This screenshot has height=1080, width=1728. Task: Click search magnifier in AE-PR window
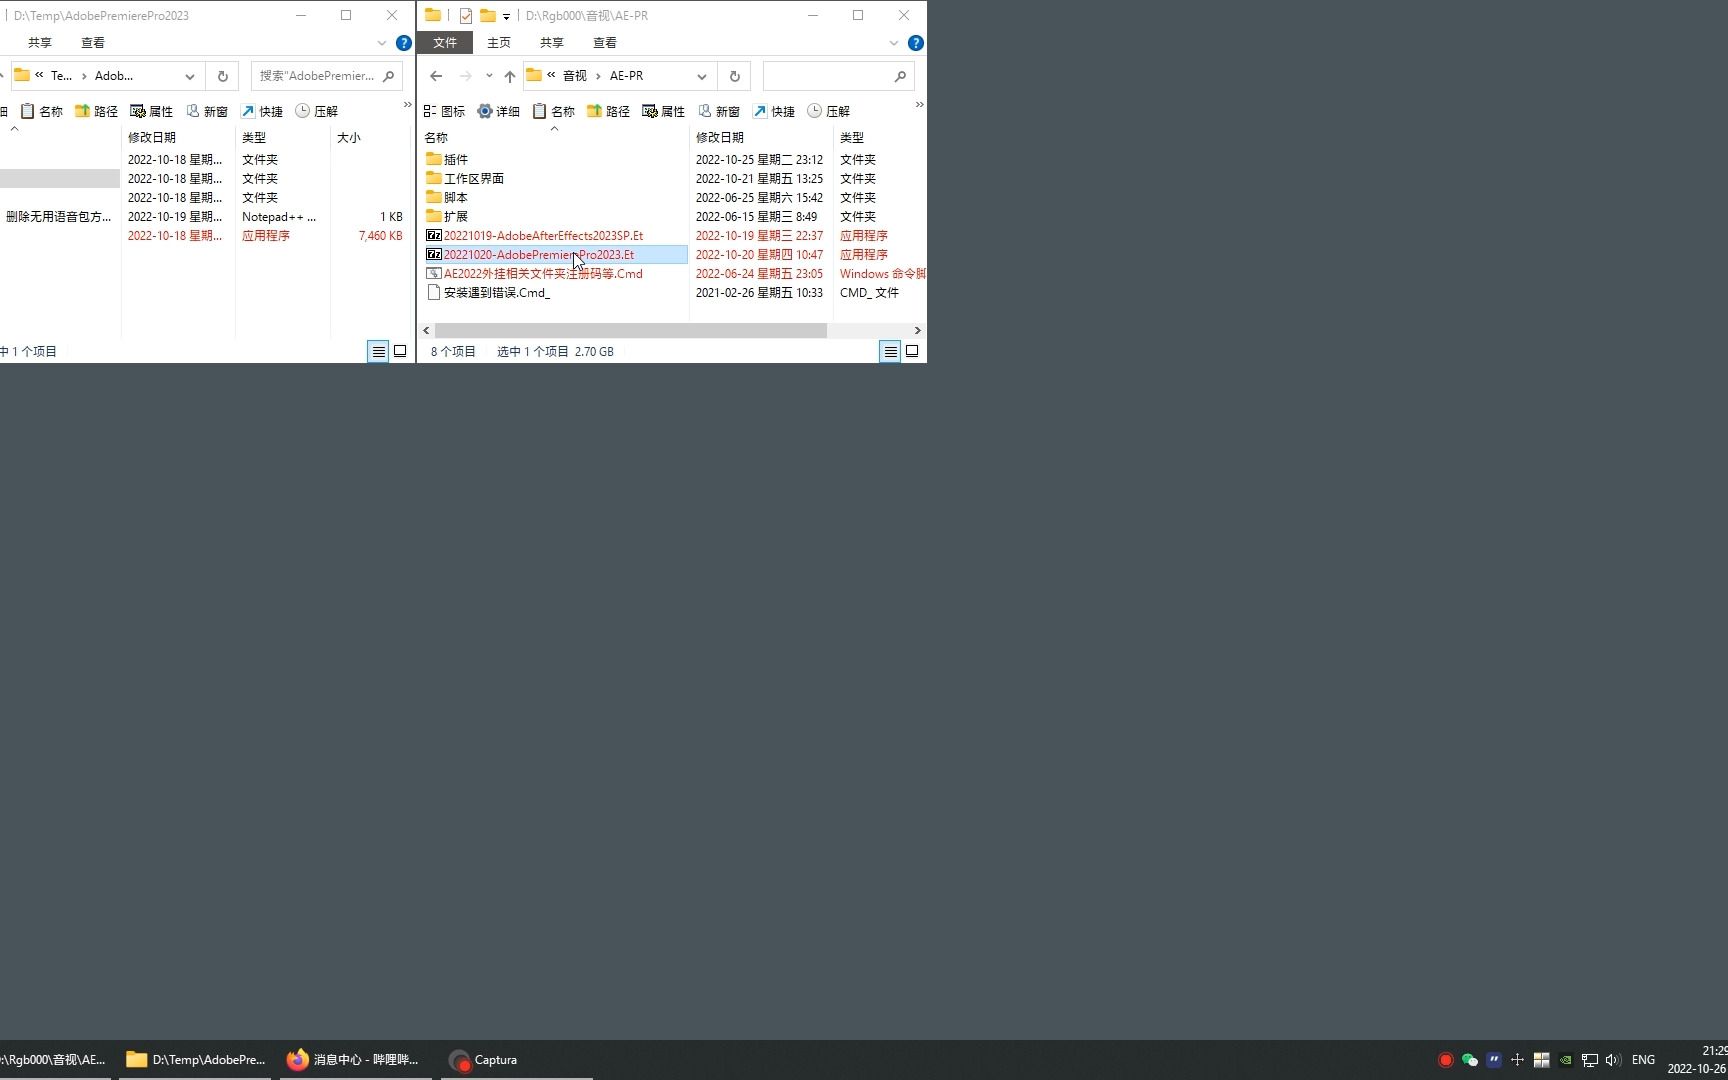[x=900, y=76]
